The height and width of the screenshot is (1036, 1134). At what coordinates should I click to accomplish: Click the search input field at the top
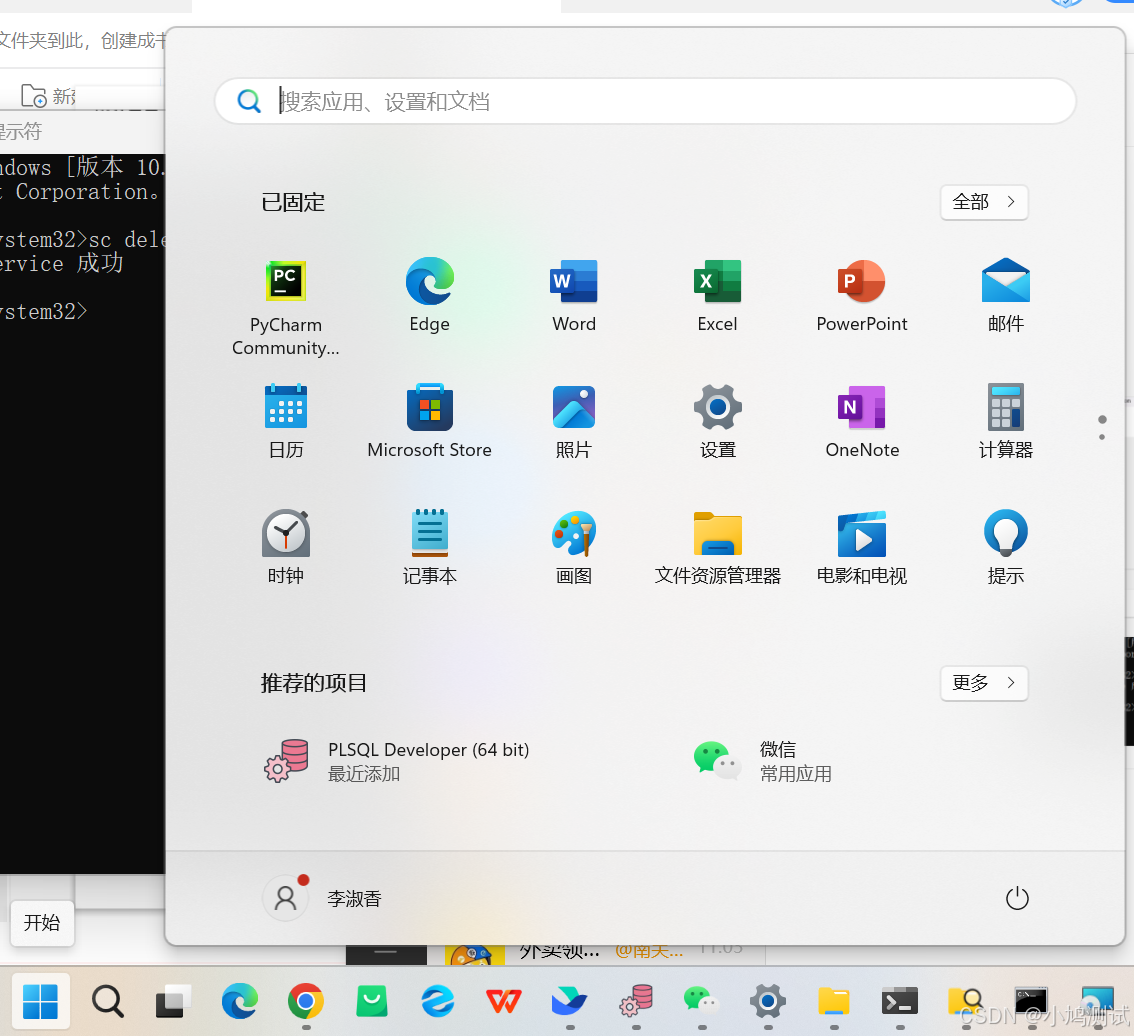tap(645, 100)
